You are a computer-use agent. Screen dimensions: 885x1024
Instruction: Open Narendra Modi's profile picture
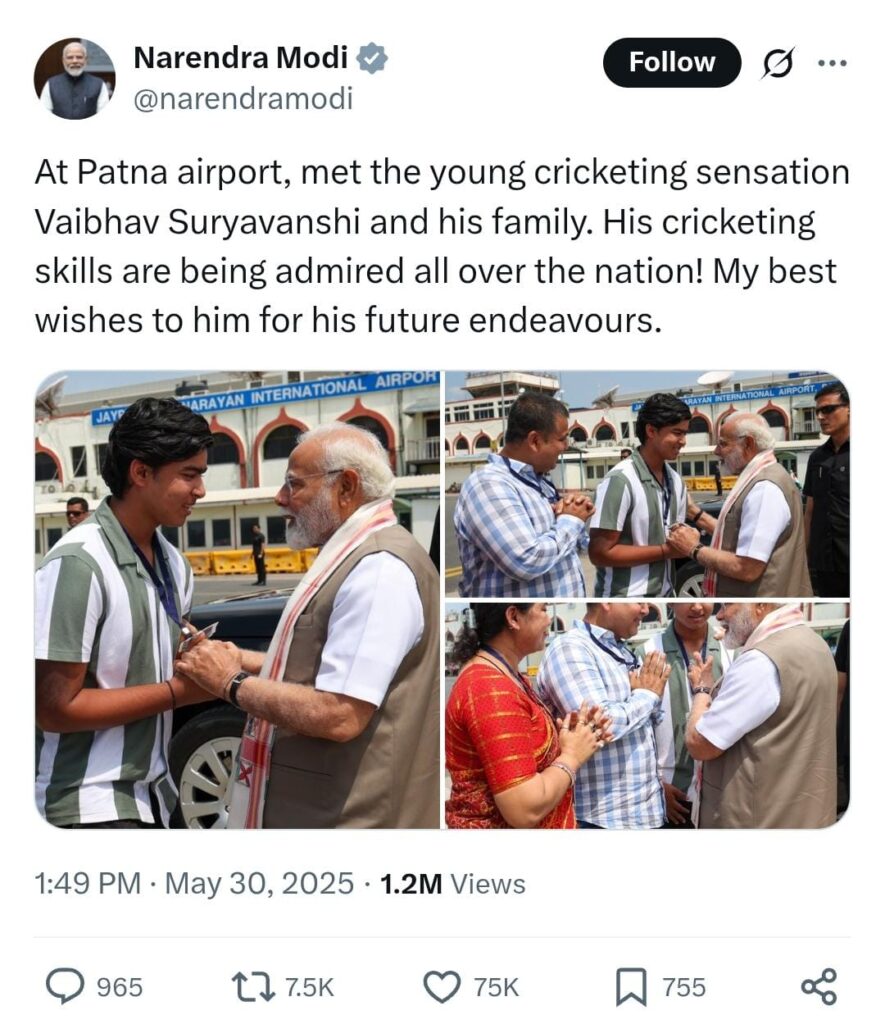tap(74, 78)
